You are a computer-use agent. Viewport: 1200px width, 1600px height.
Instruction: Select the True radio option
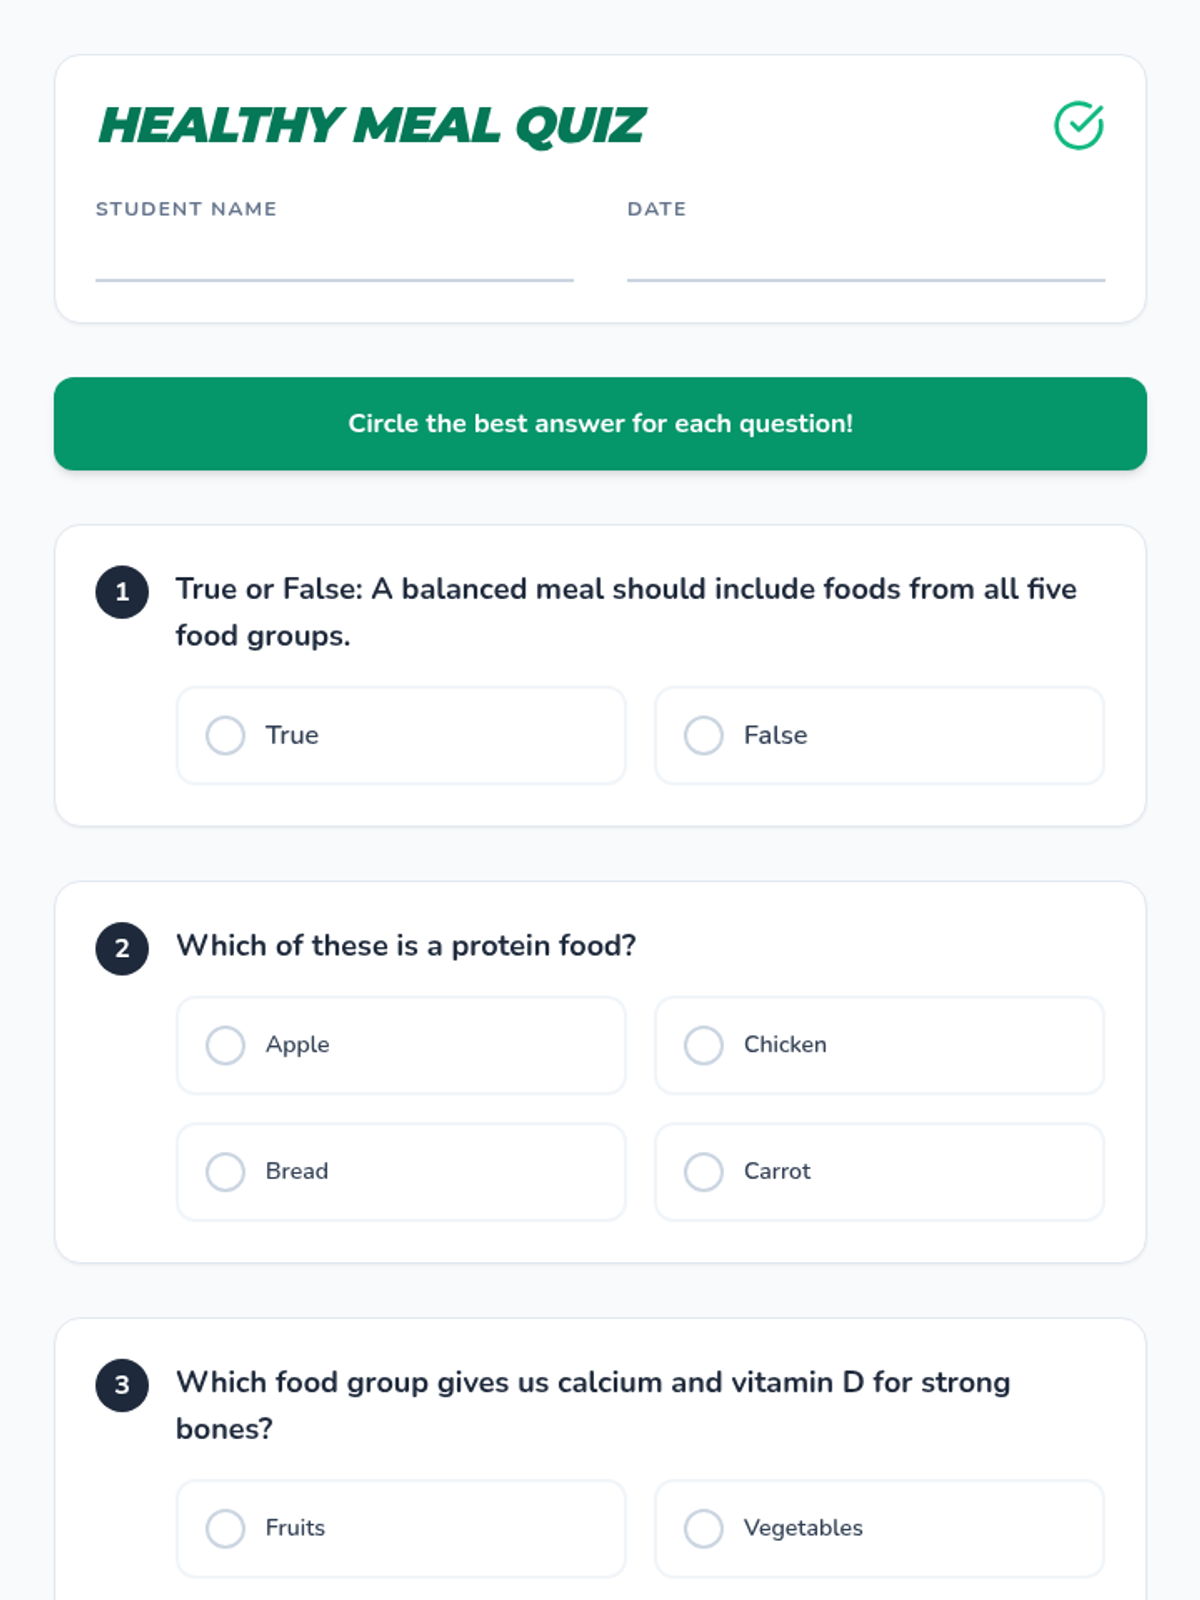[226, 735]
